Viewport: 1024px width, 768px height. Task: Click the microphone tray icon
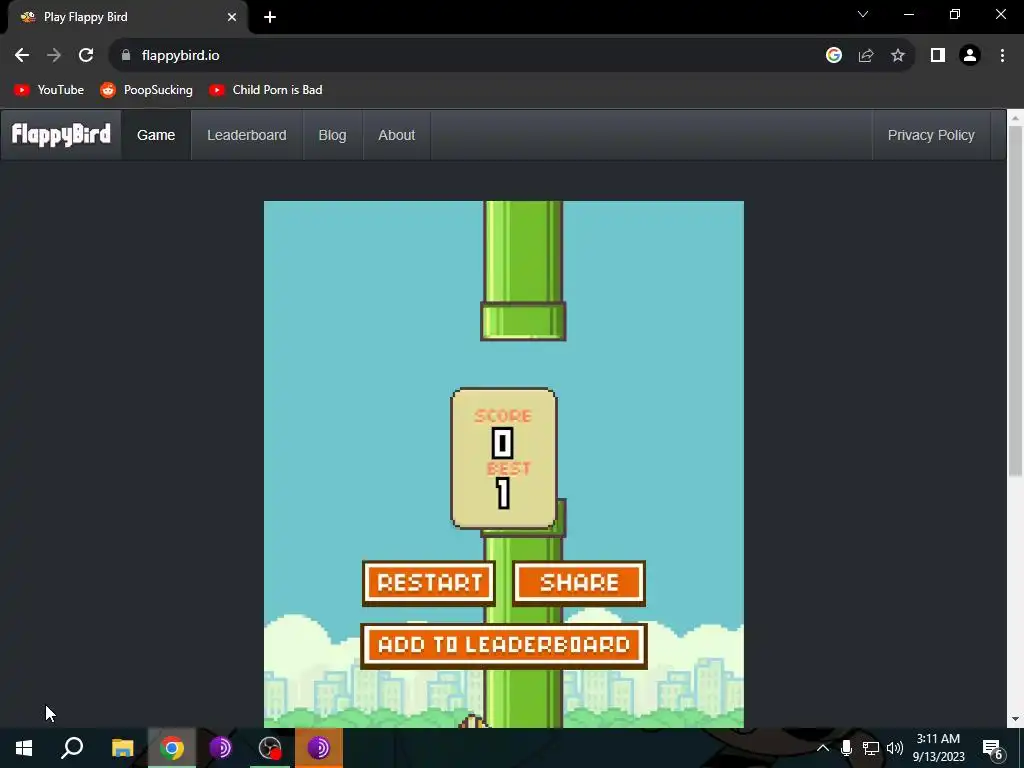846,748
